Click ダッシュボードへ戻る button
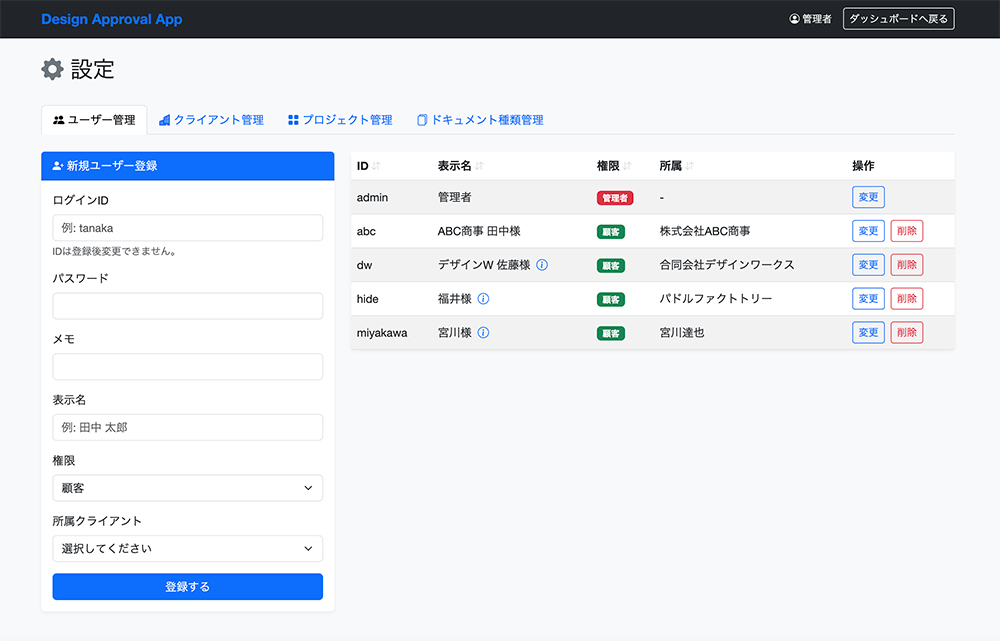 point(898,19)
